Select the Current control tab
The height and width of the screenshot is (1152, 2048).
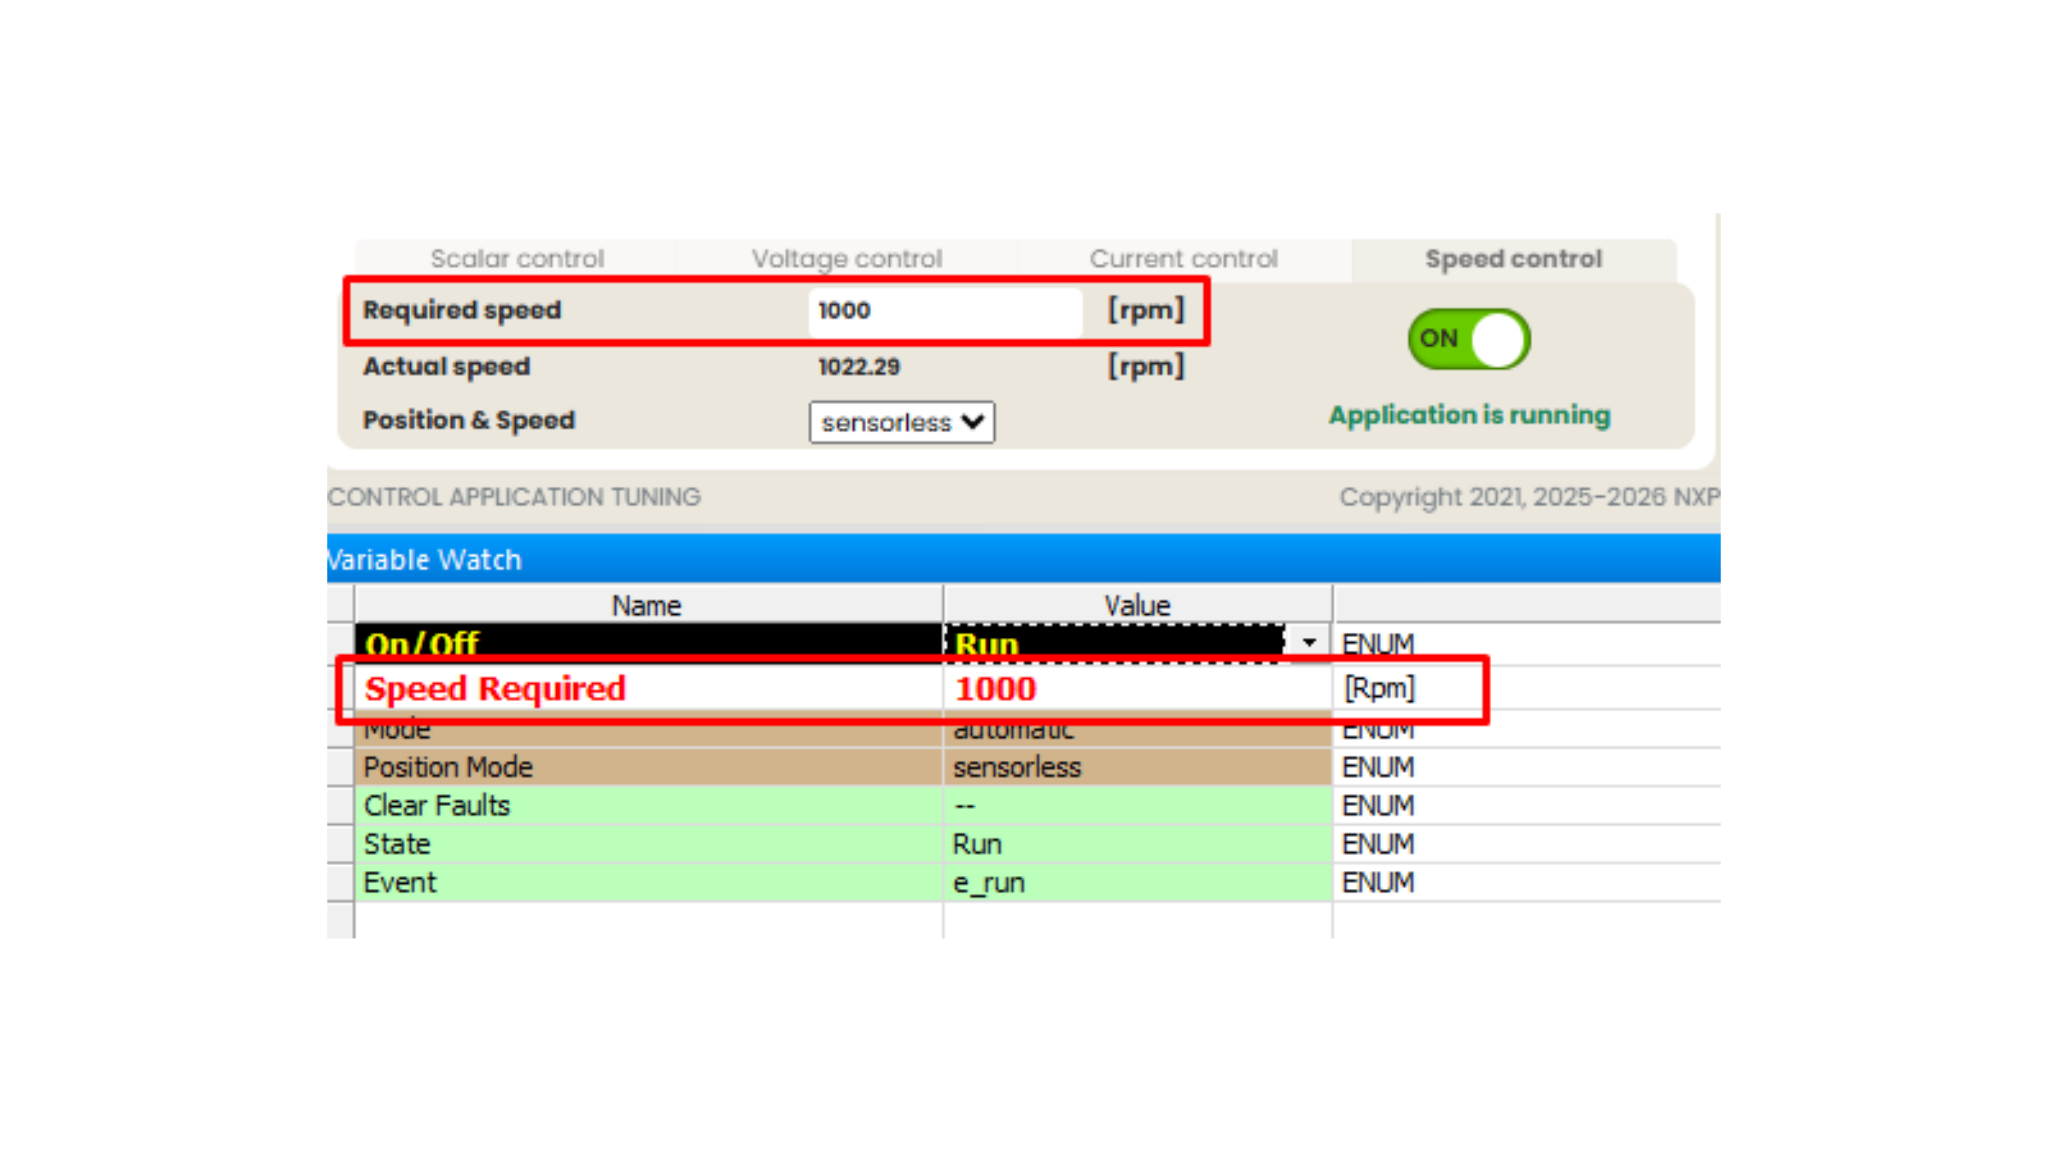point(1184,259)
